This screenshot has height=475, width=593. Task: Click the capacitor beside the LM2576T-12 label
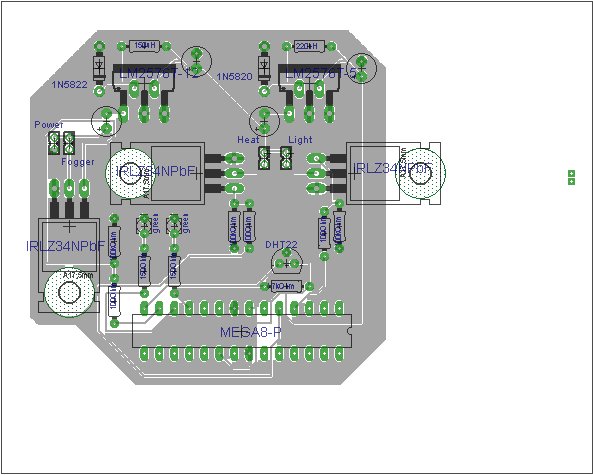click(x=196, y=61)
